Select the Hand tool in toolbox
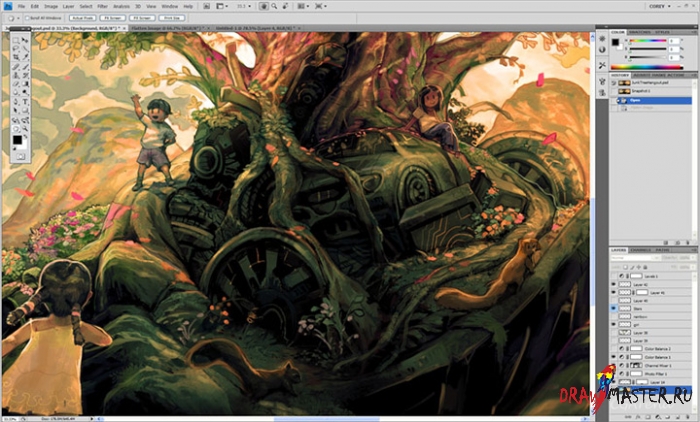The width and height of the screenshot is (700, 422). click(15, 129)
